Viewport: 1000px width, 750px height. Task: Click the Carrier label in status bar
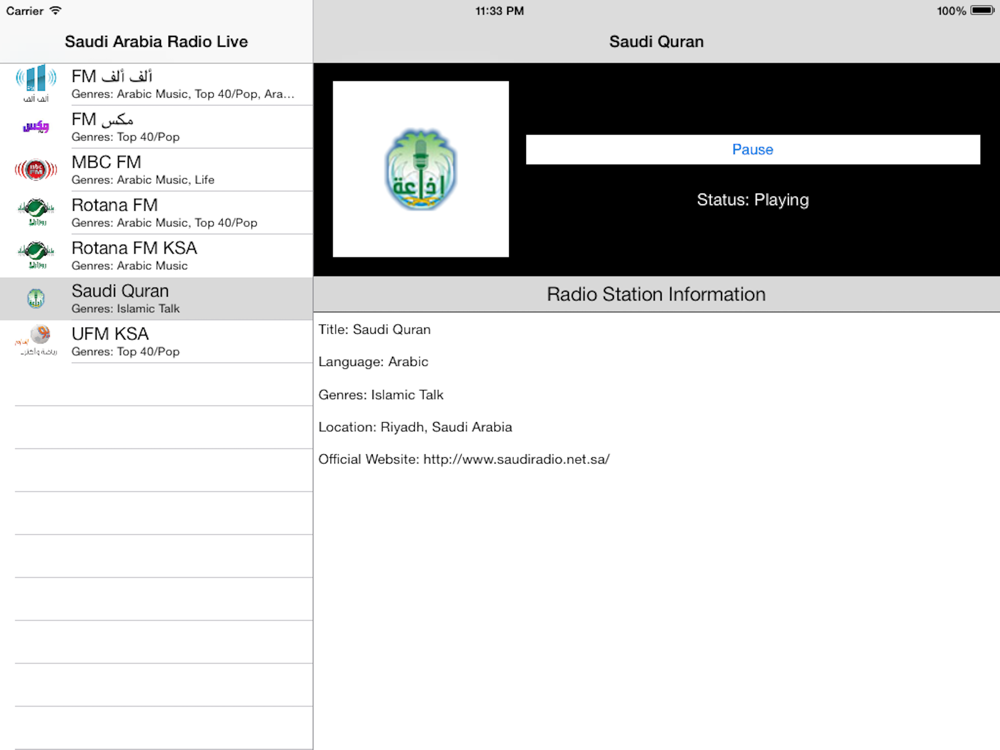(25, 11)
